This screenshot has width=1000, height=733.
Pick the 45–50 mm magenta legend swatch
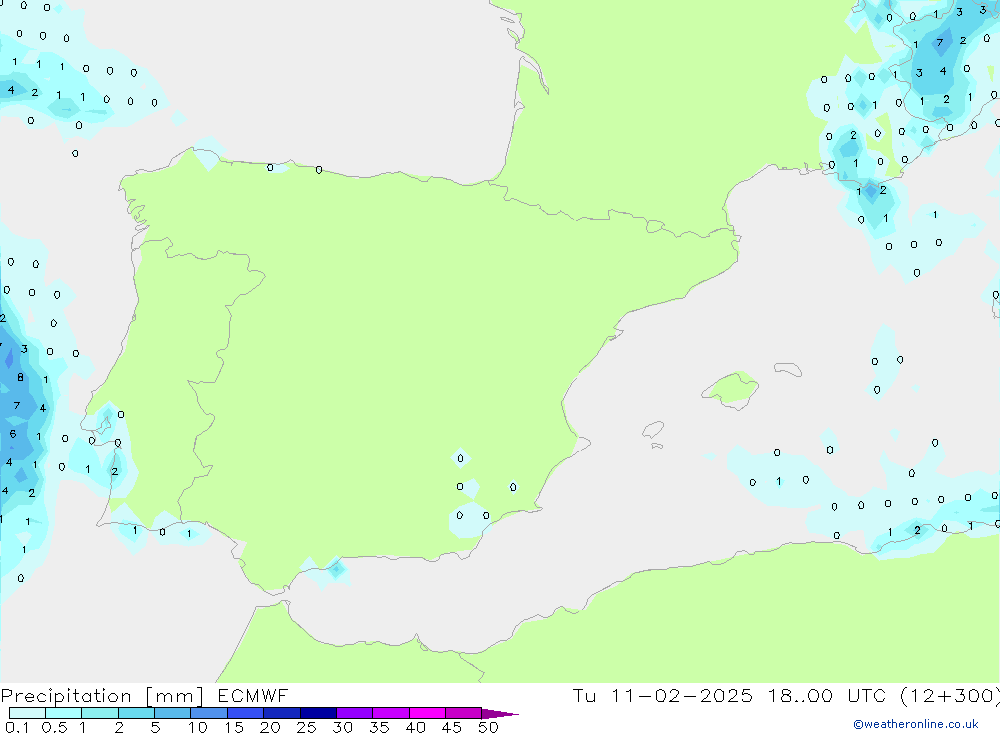click(x=463, y=714)
